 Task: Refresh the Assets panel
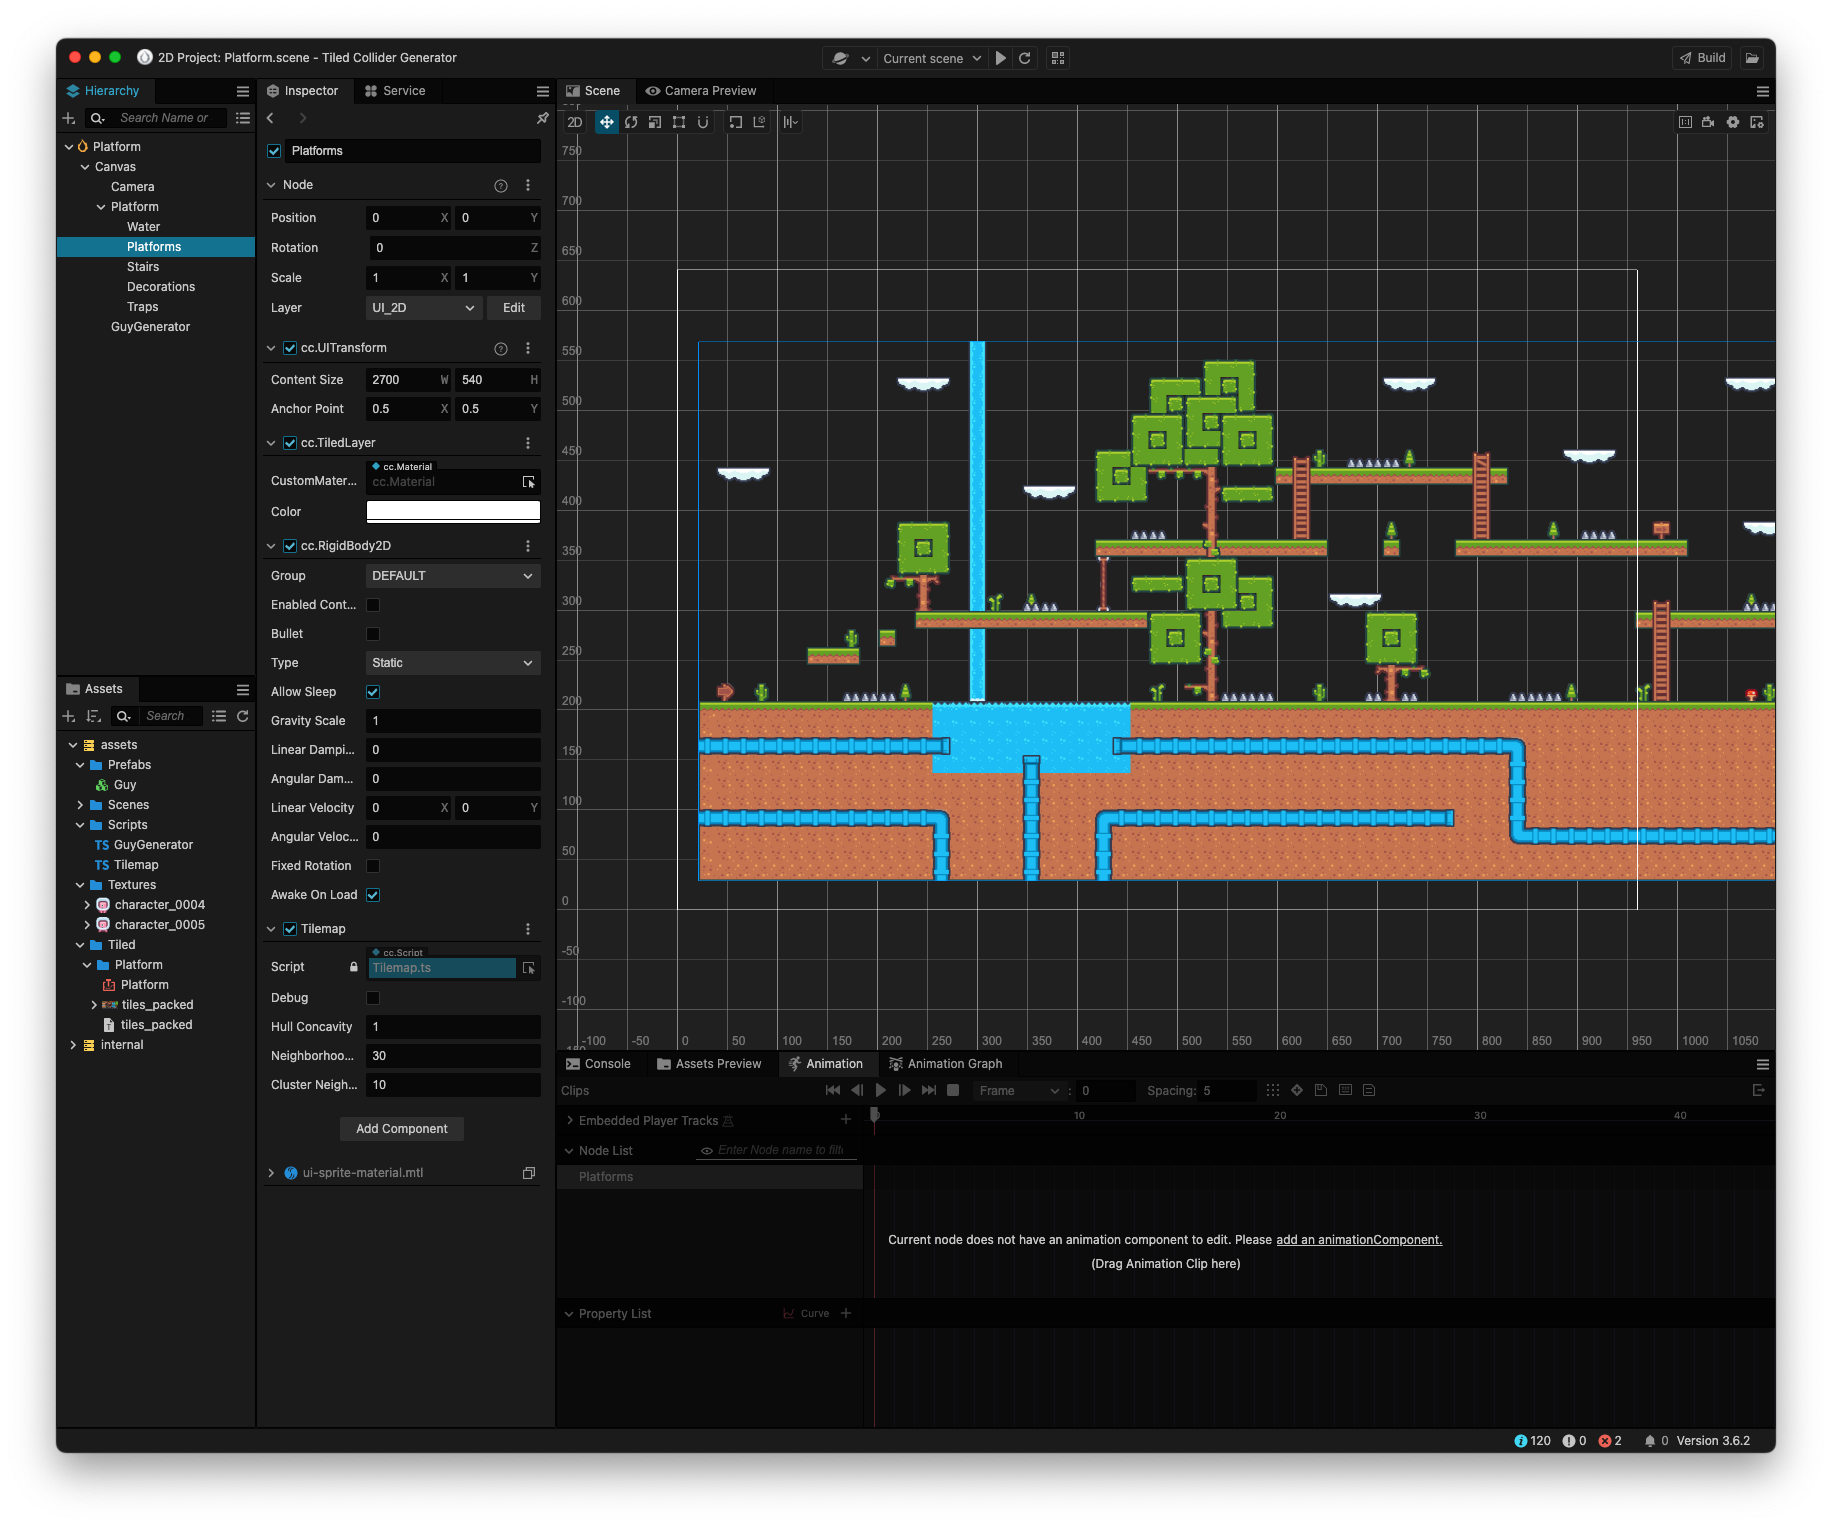pos(242,716)
